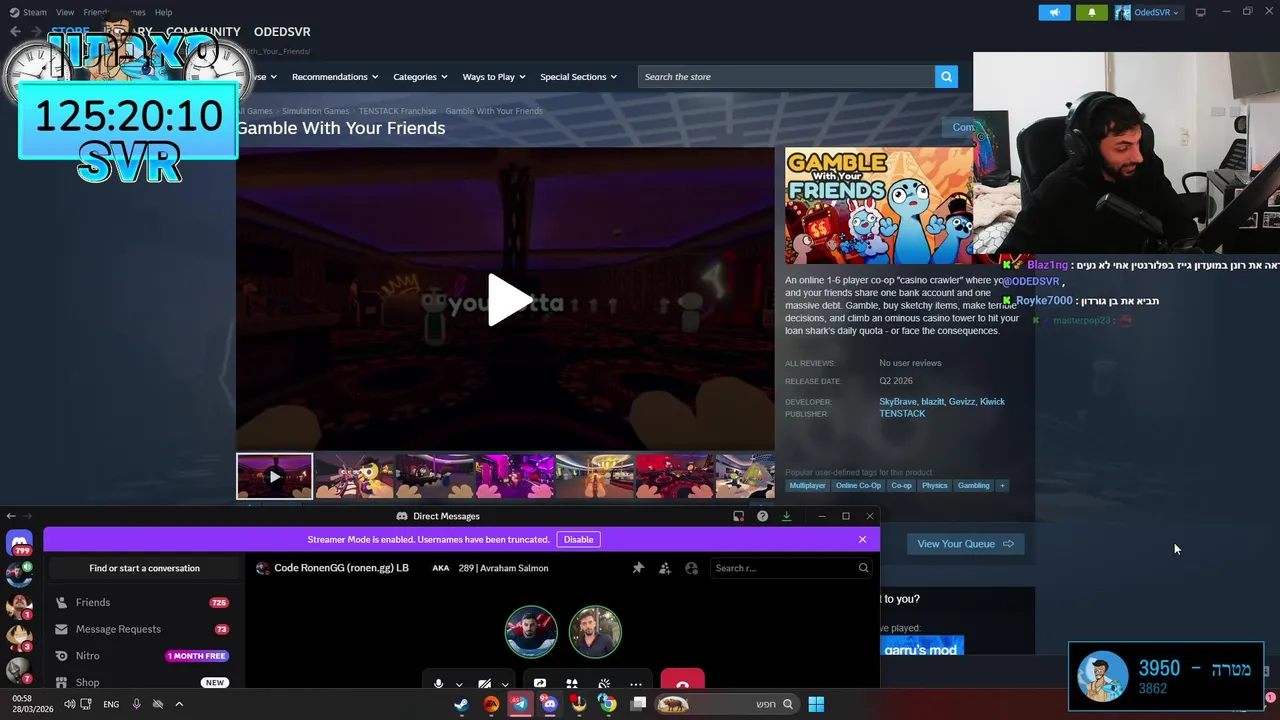
Task: Select fourth pink casino screenshot thumbnail
Action: point(514,476)
